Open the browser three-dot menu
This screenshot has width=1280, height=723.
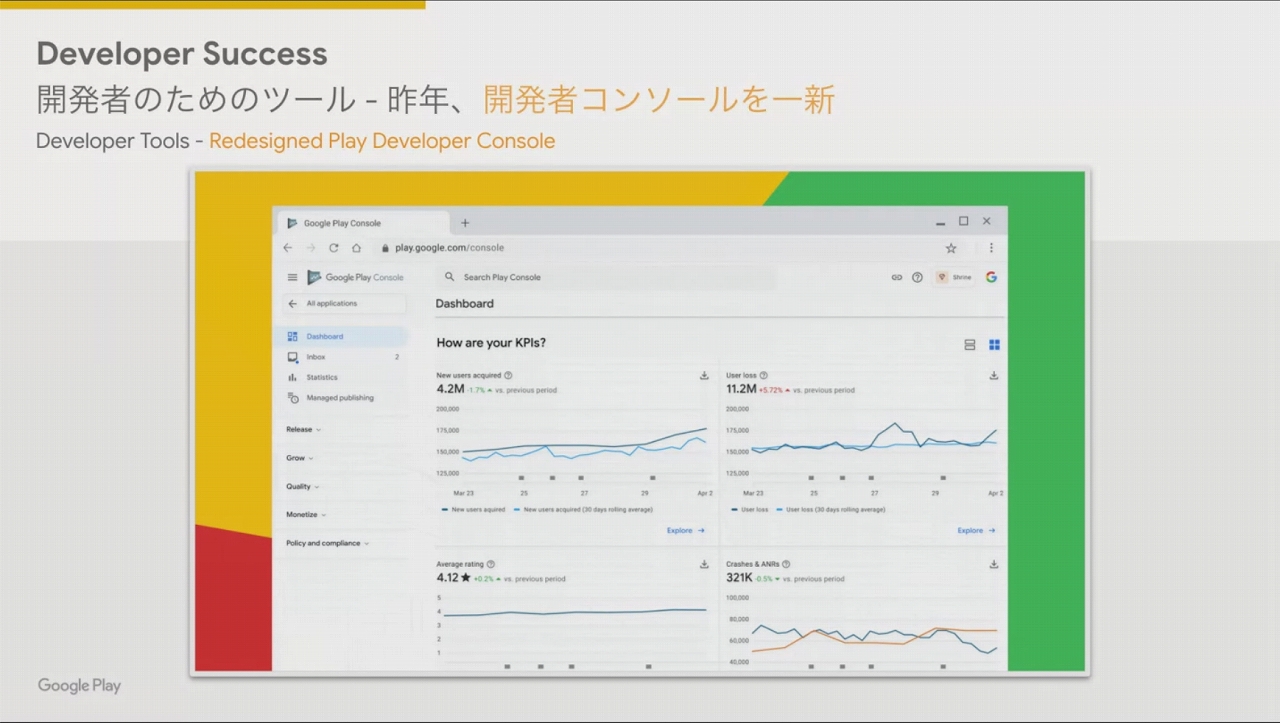pyautogui.click(x=991, y=248)
